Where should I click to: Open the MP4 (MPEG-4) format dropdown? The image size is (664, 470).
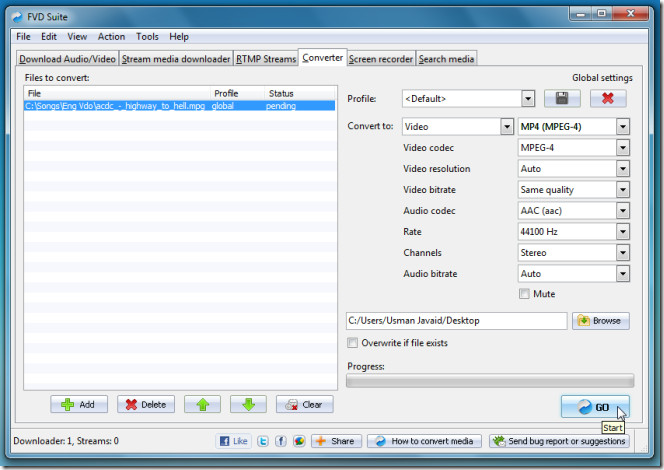(x=622, y=127)
